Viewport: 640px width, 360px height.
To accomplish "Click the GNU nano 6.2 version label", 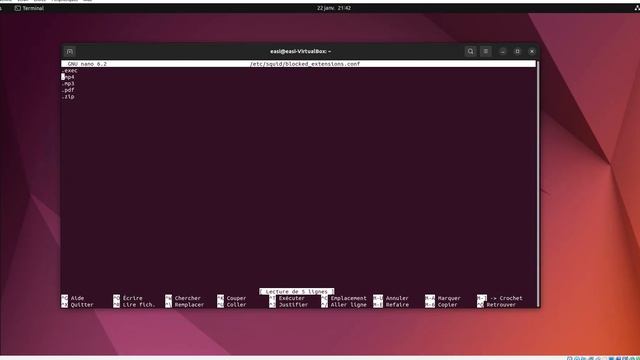I will [x=87, y=64].
